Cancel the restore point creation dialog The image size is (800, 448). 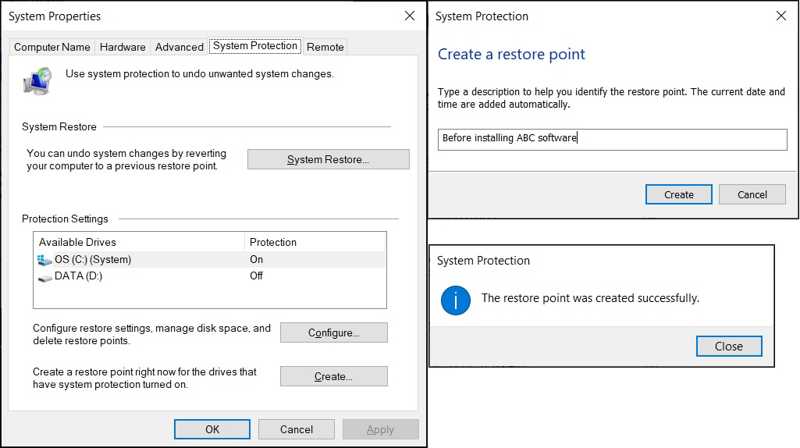(x=752, y=195)
